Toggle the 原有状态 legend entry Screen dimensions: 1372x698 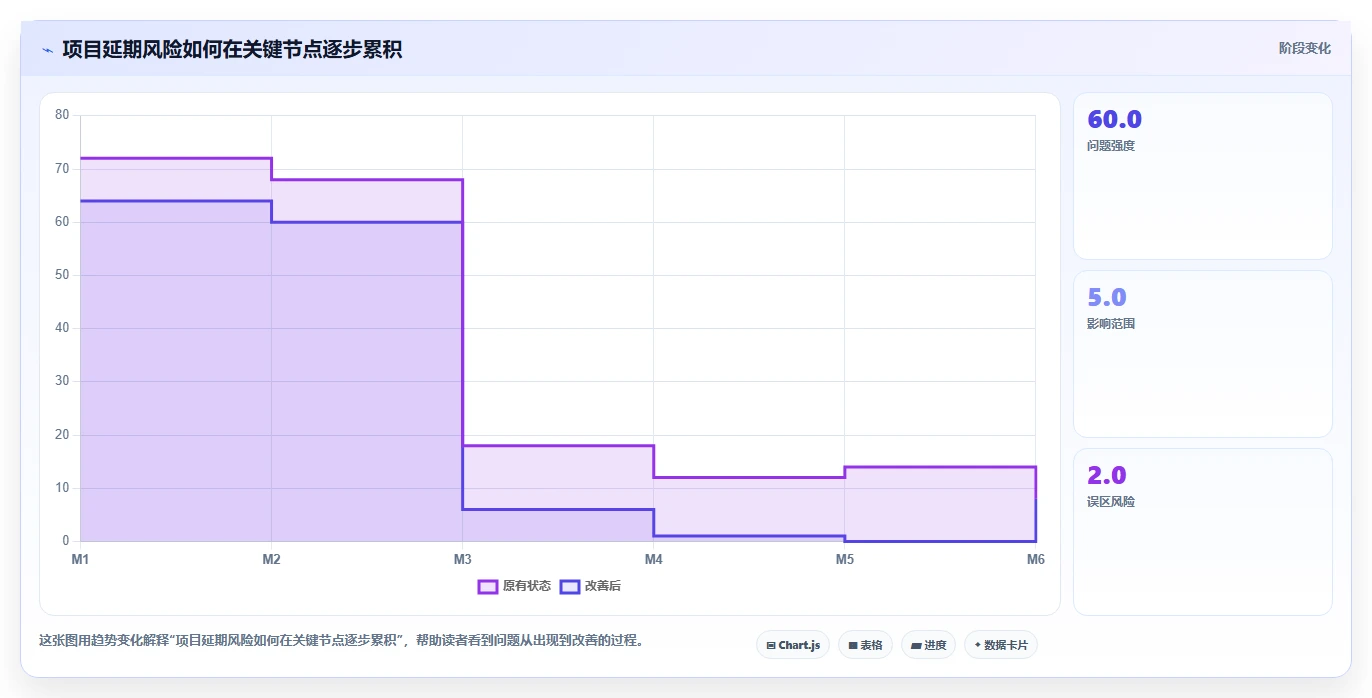coord(514,586)
